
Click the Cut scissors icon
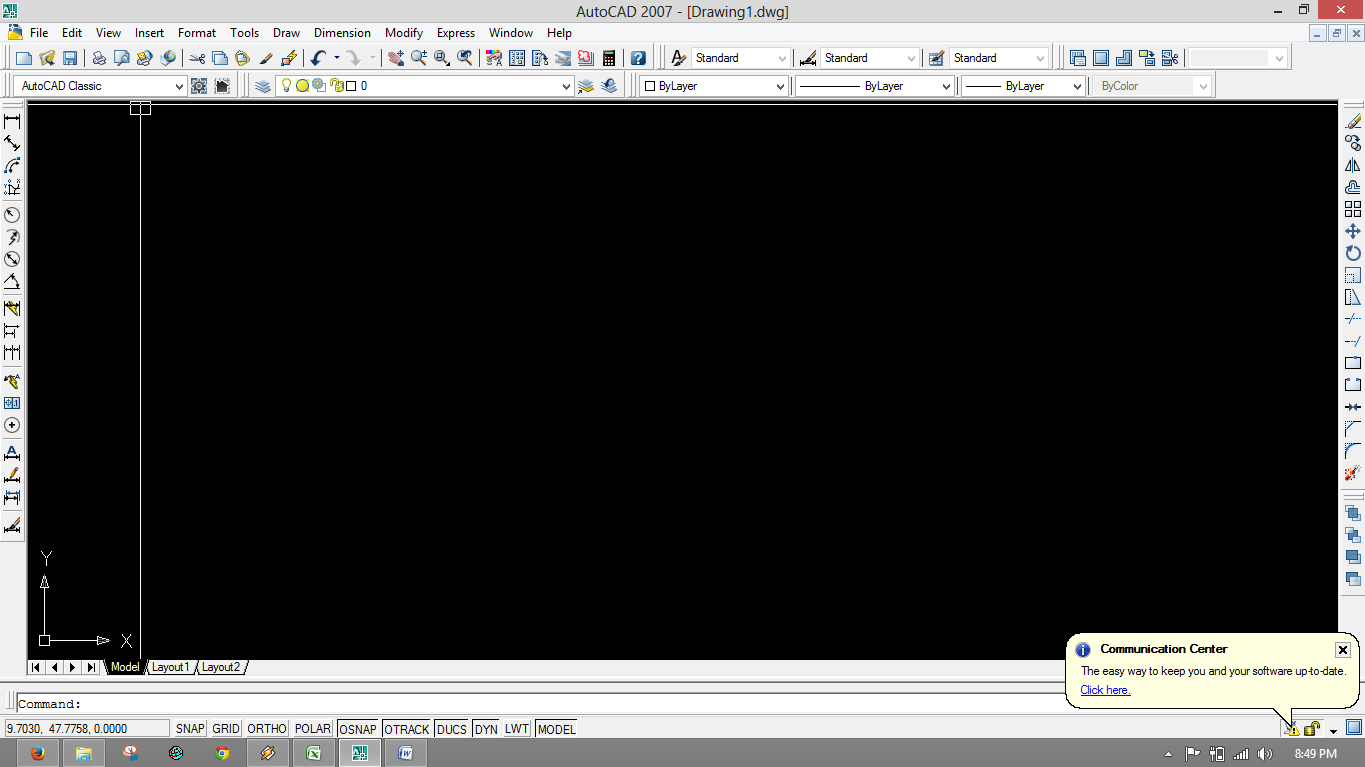coord(197,58)
